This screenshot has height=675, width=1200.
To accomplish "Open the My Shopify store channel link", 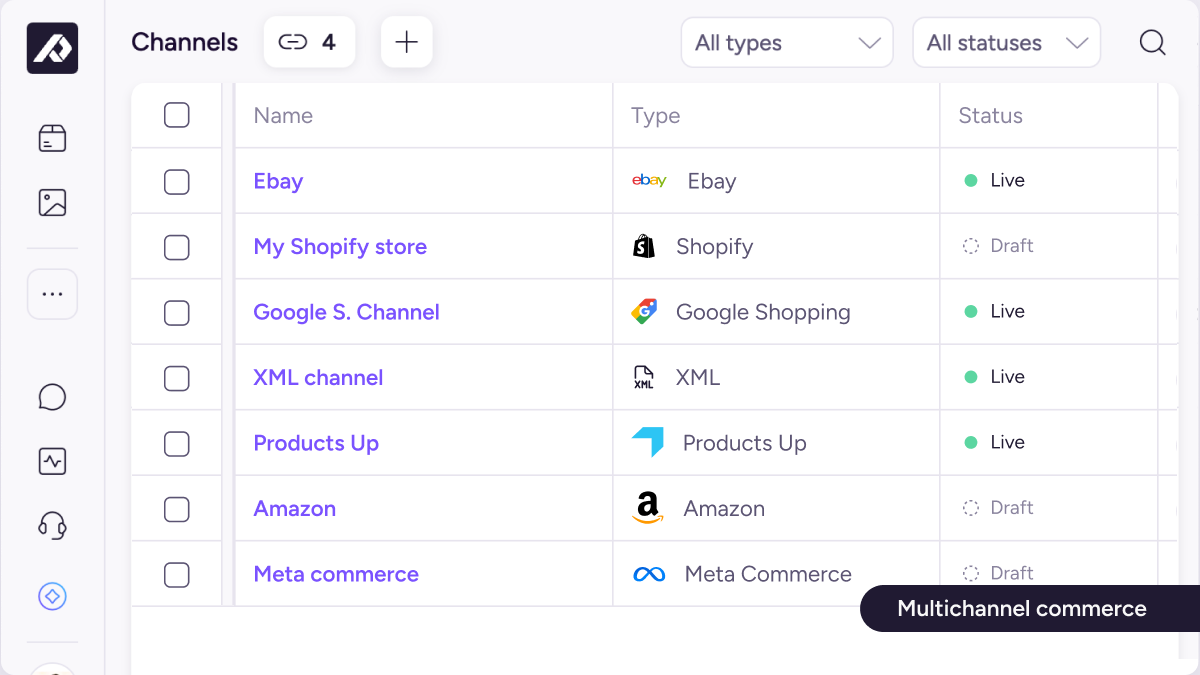I will coord(340,247).
